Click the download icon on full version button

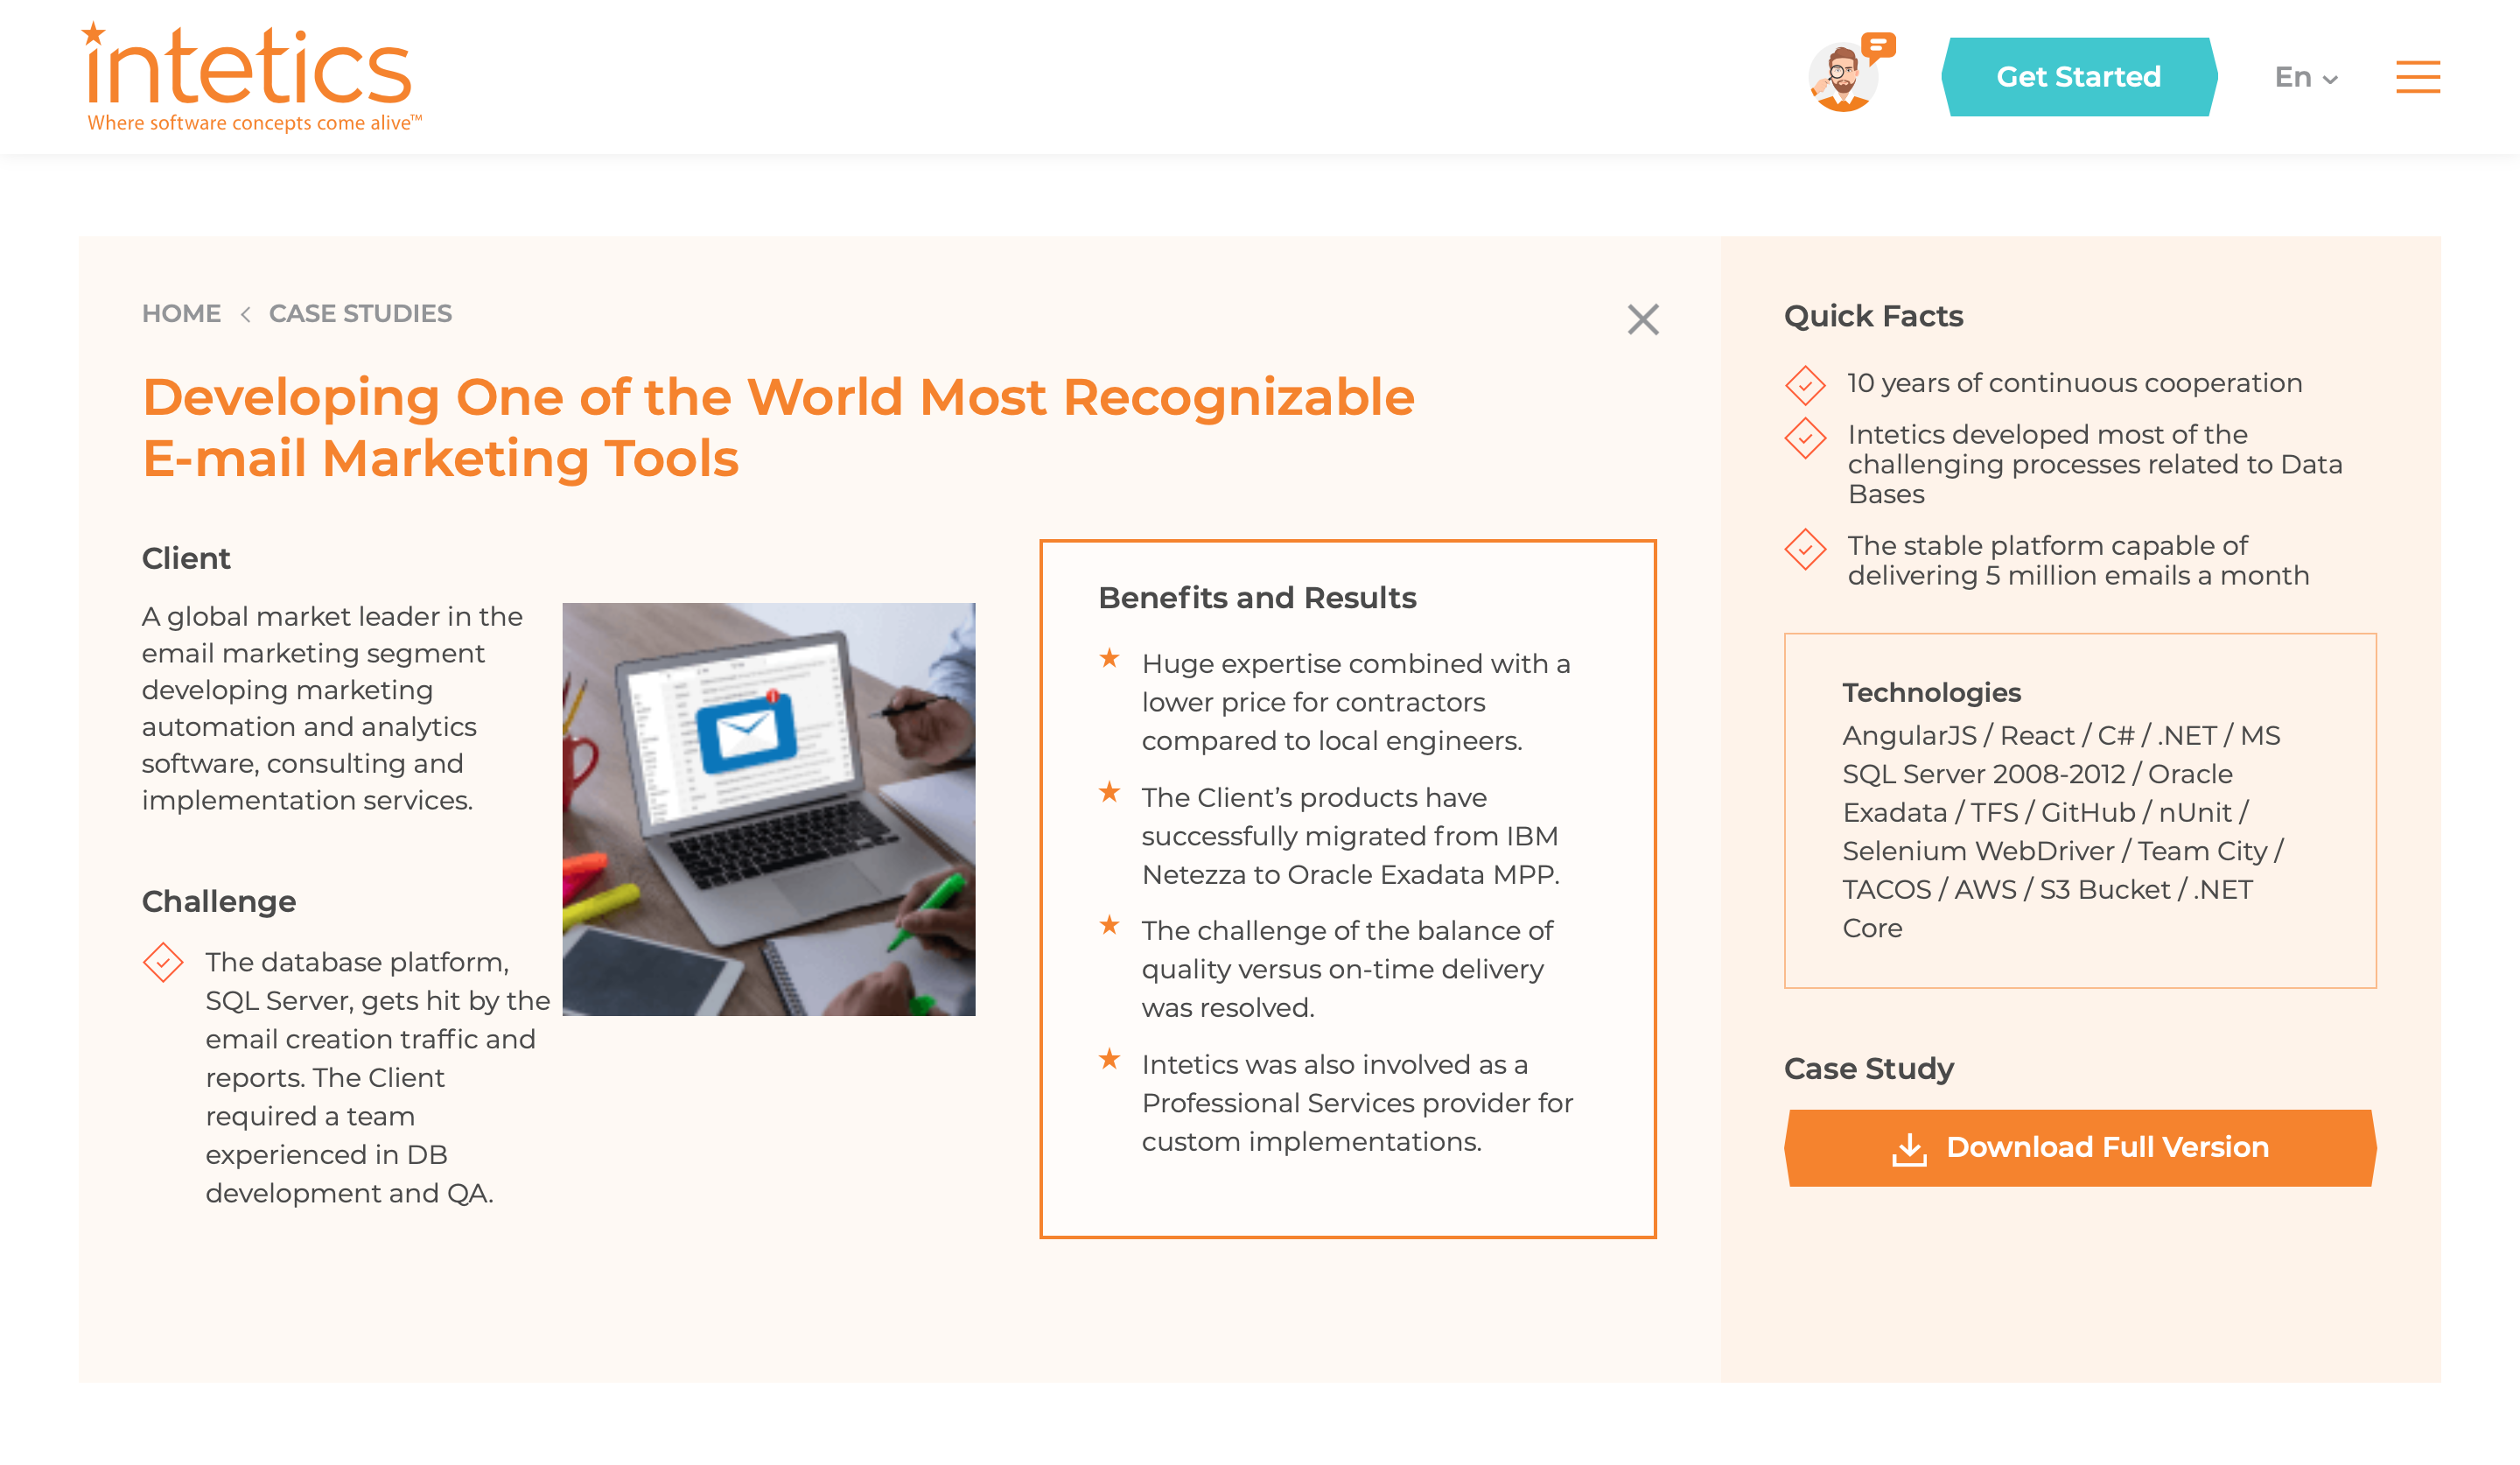1910,1147
